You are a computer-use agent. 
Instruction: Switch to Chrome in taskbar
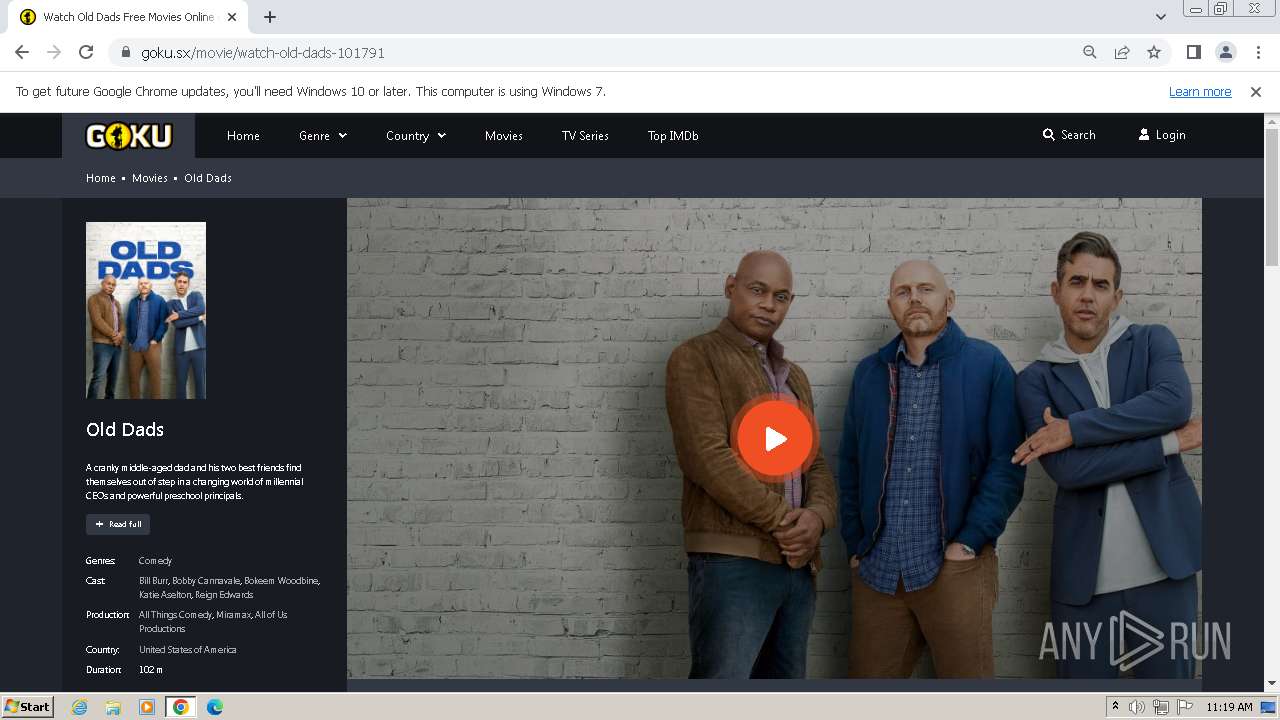[x=181, y=707]
